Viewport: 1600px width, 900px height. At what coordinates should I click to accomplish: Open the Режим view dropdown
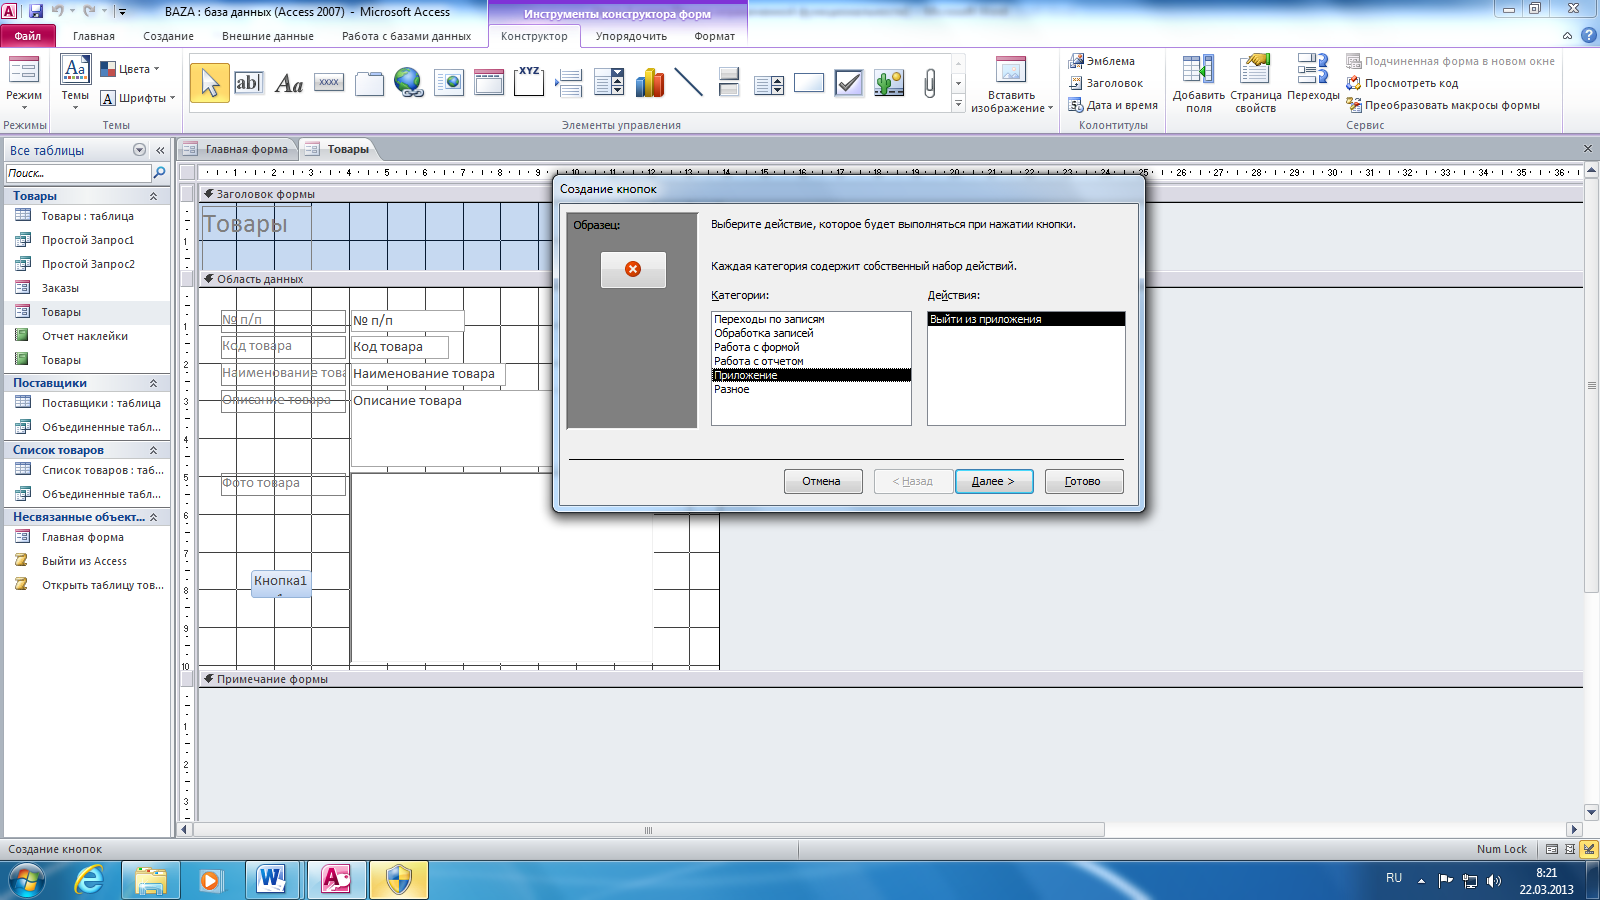[x=24, y=84]
